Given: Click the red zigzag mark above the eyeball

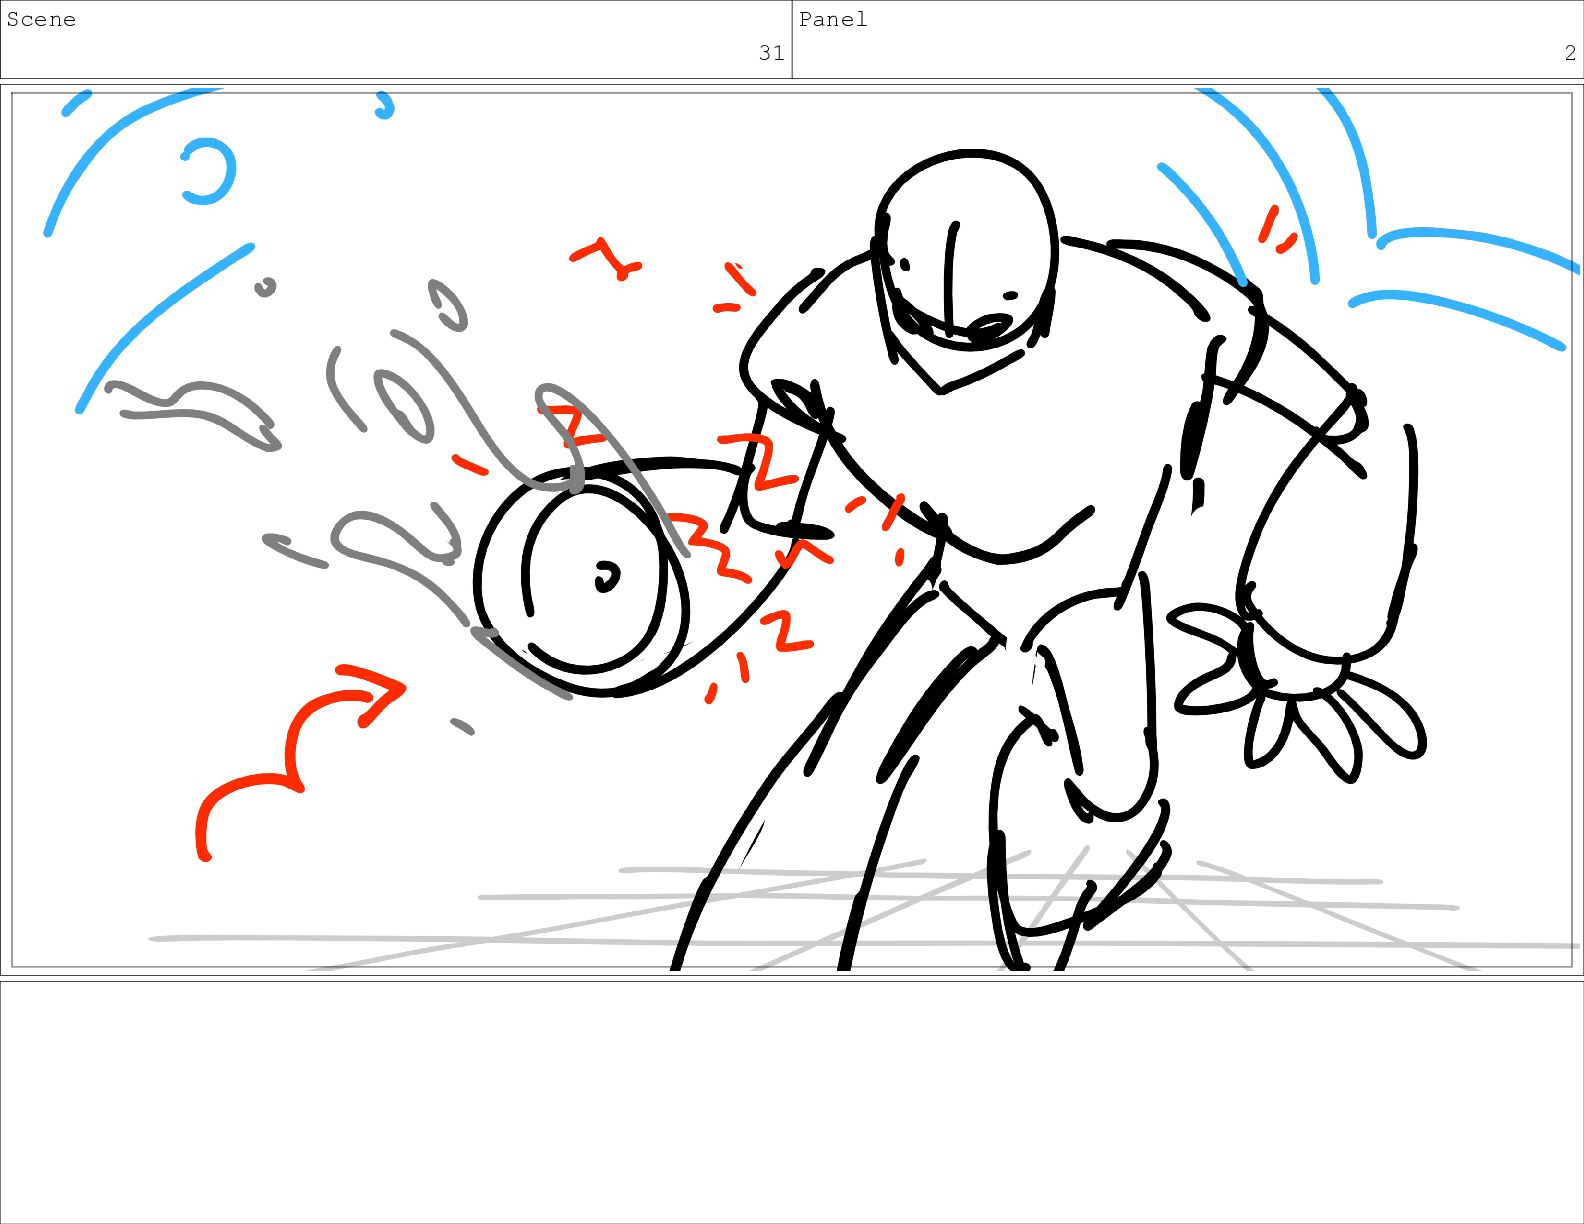Looking at the screenshot, I should 605,258.
